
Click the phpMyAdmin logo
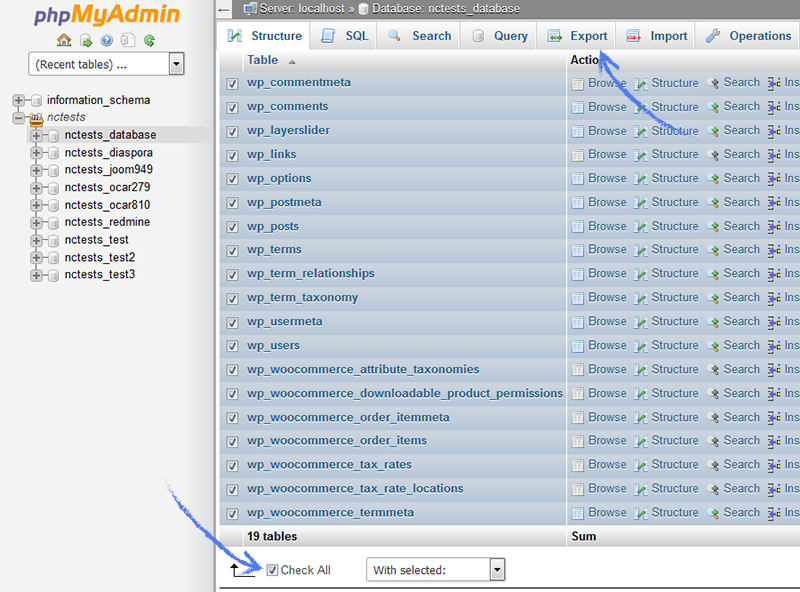(x=107, y=15)
